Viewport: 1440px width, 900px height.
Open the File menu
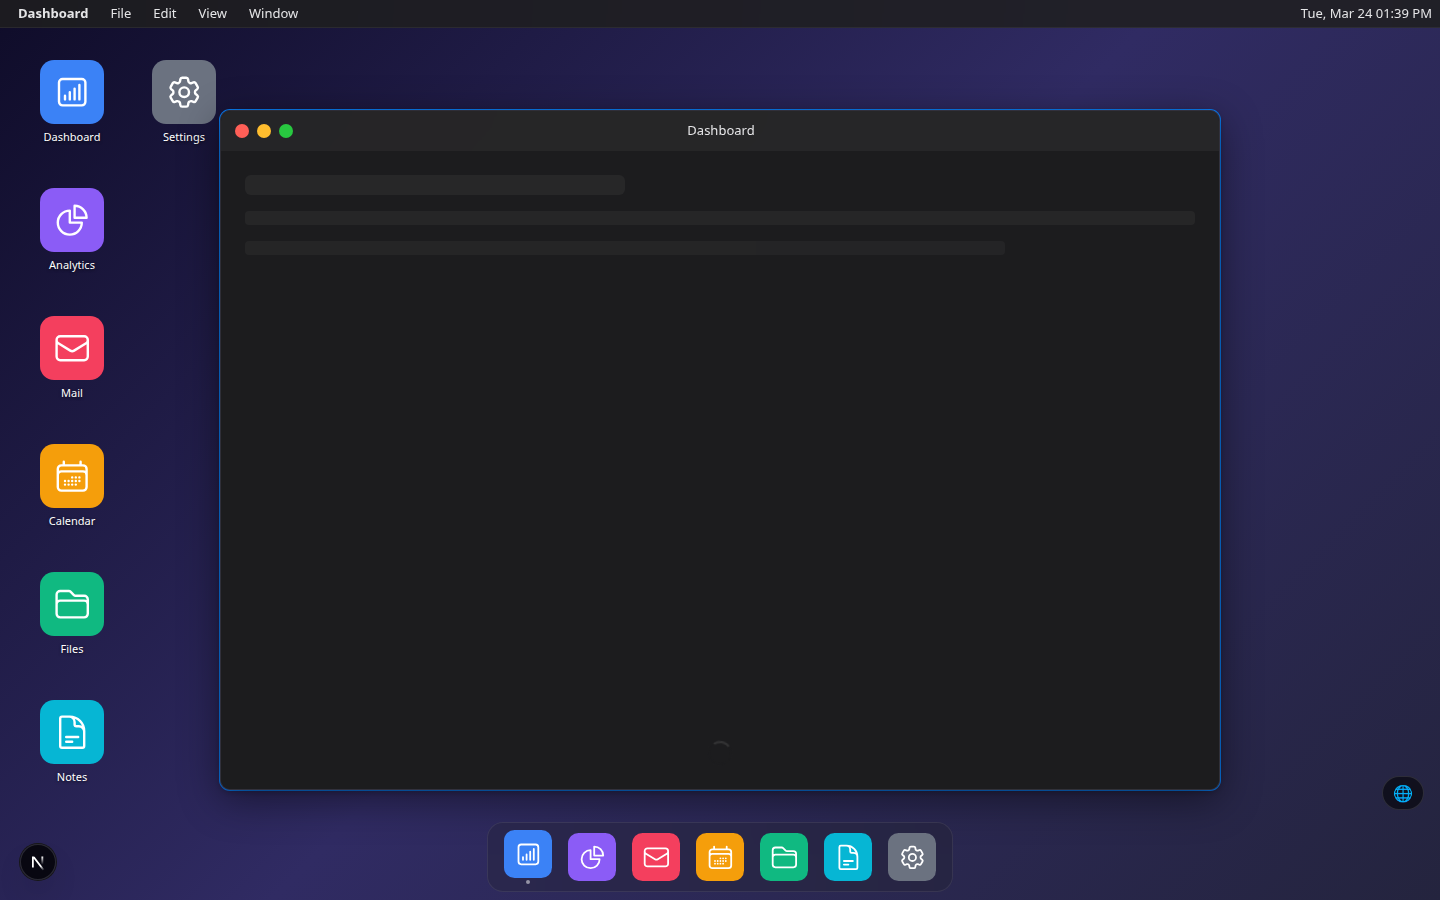coord(120,13)
